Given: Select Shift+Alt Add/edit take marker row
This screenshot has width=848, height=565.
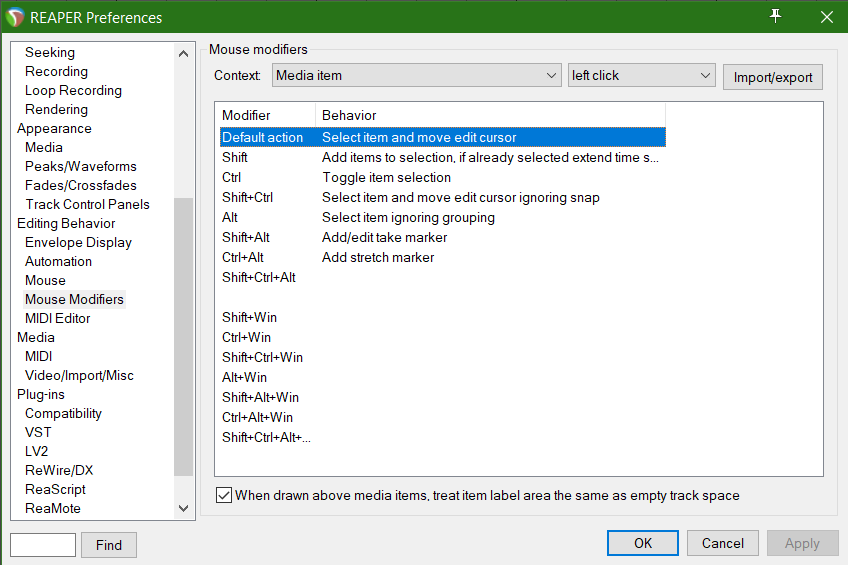Looking at the screenshot, I should click(442, 237).
